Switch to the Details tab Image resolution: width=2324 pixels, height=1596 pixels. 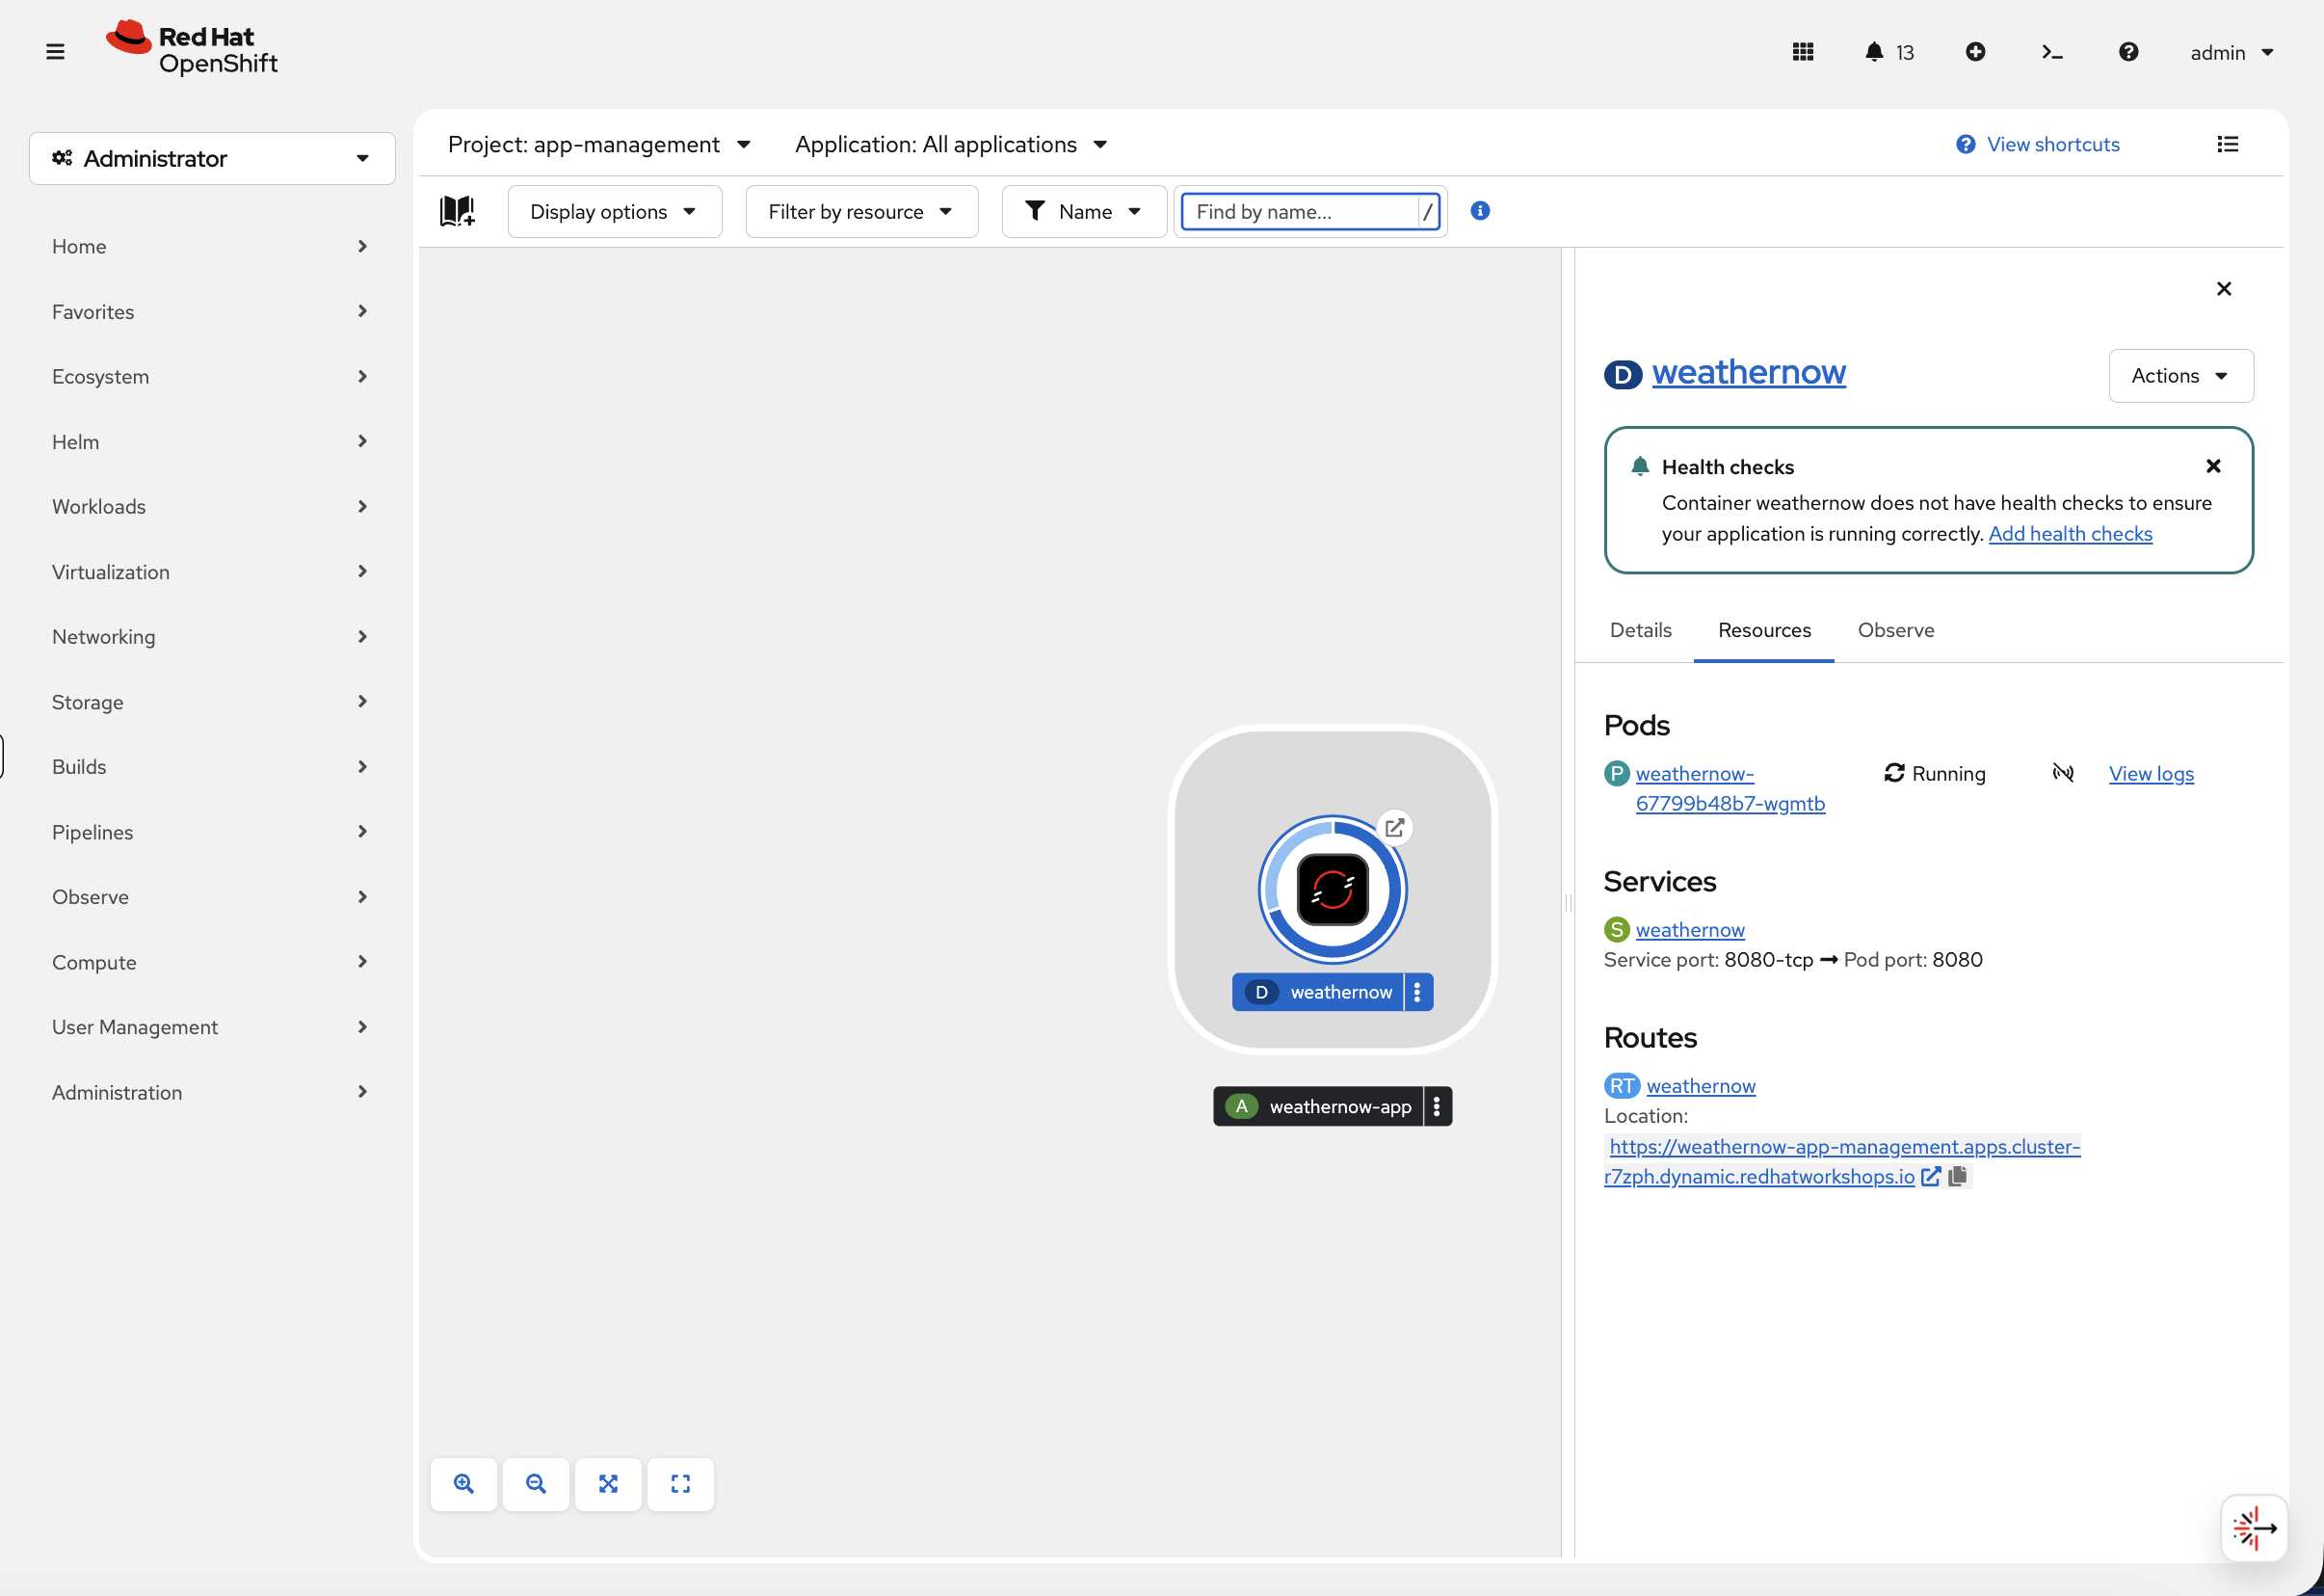pyautogui.click(x=1640, y=630)
